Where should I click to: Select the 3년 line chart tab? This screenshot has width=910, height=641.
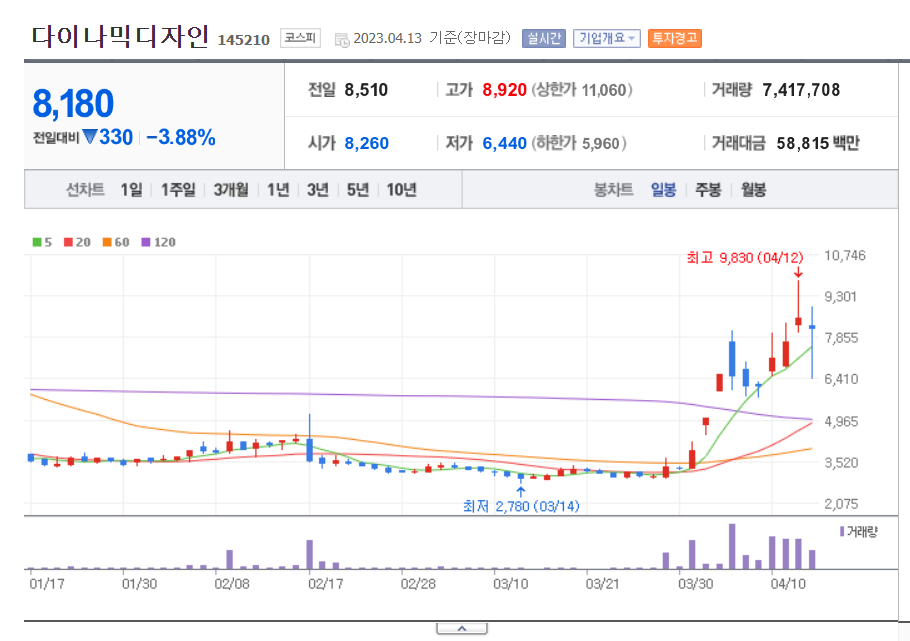(x=317, y=190)
